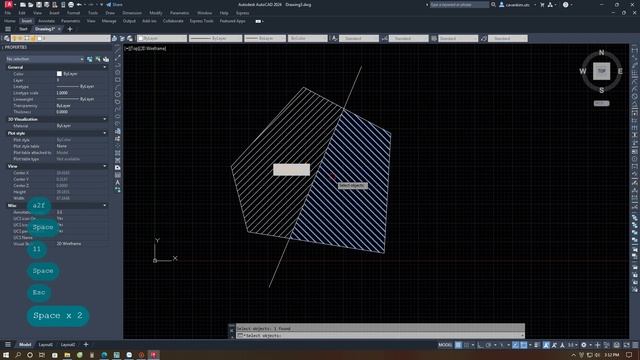
Task: Click the Multileader Style icon in Styles toolbar
Action: 484,38
